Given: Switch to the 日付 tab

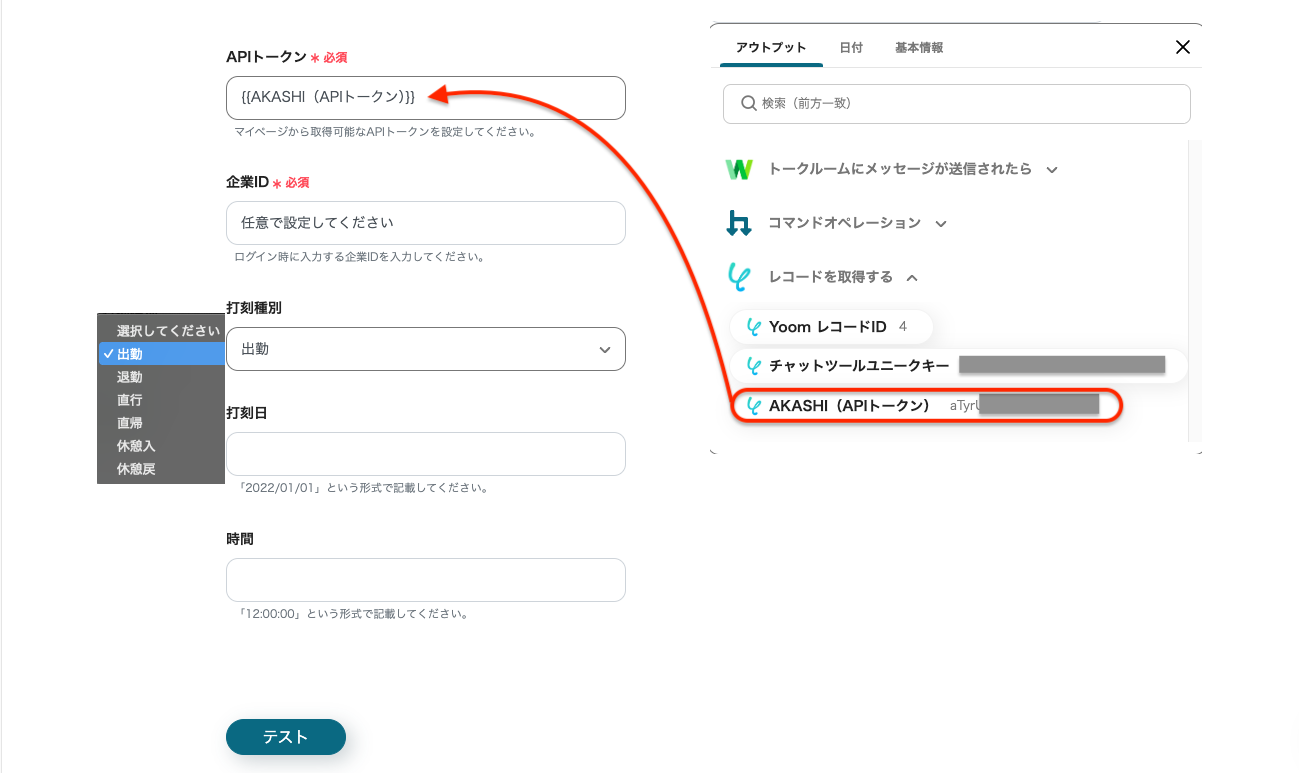Looking at the screenshot, I should point(851,48).
